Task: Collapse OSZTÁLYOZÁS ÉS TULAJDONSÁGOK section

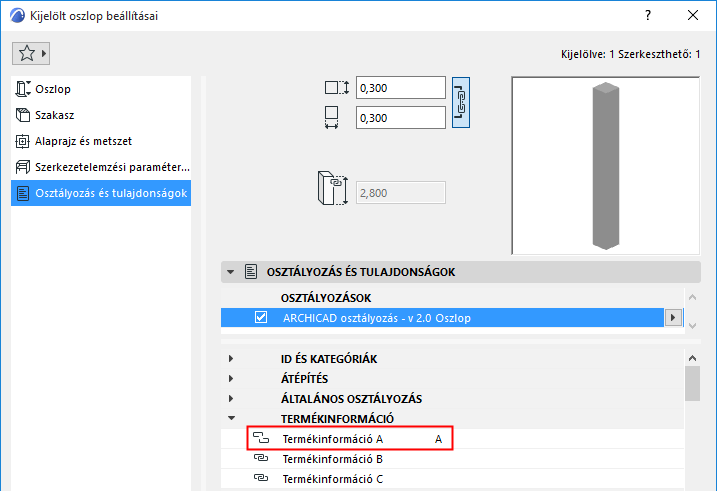Action: (x=230, y=272)
